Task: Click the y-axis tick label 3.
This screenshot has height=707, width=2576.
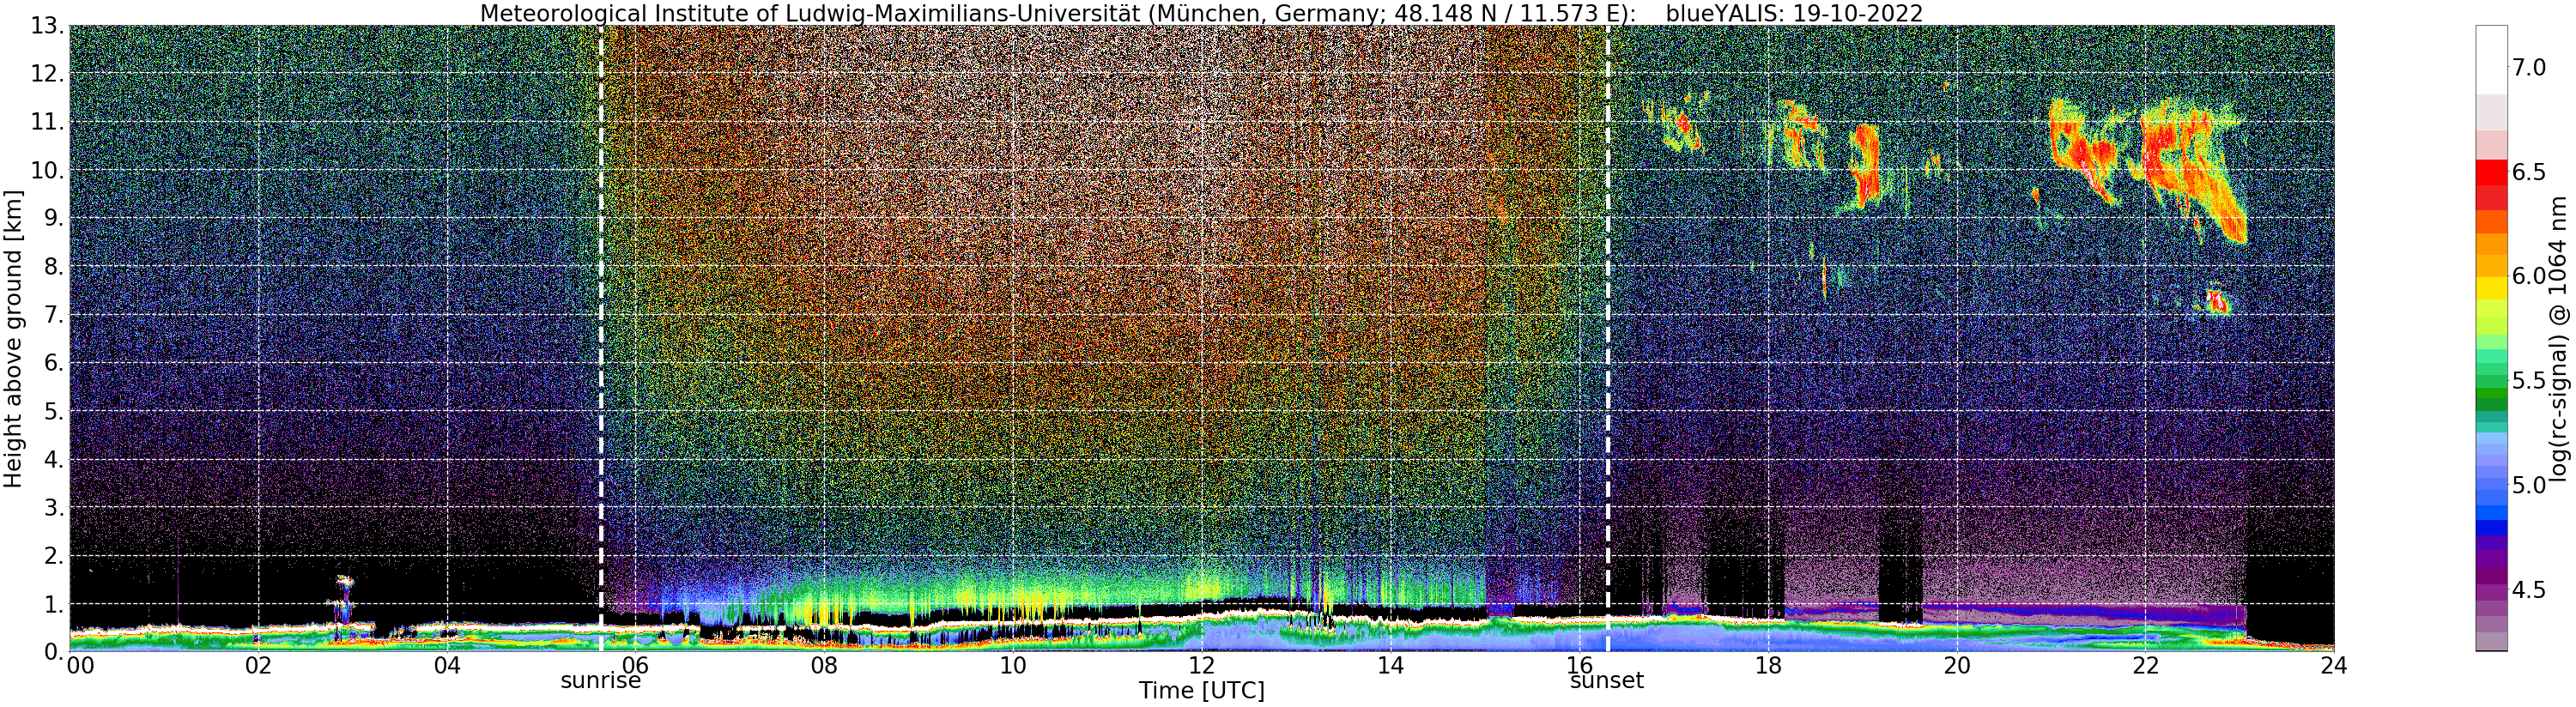Action: click(54, 507)
